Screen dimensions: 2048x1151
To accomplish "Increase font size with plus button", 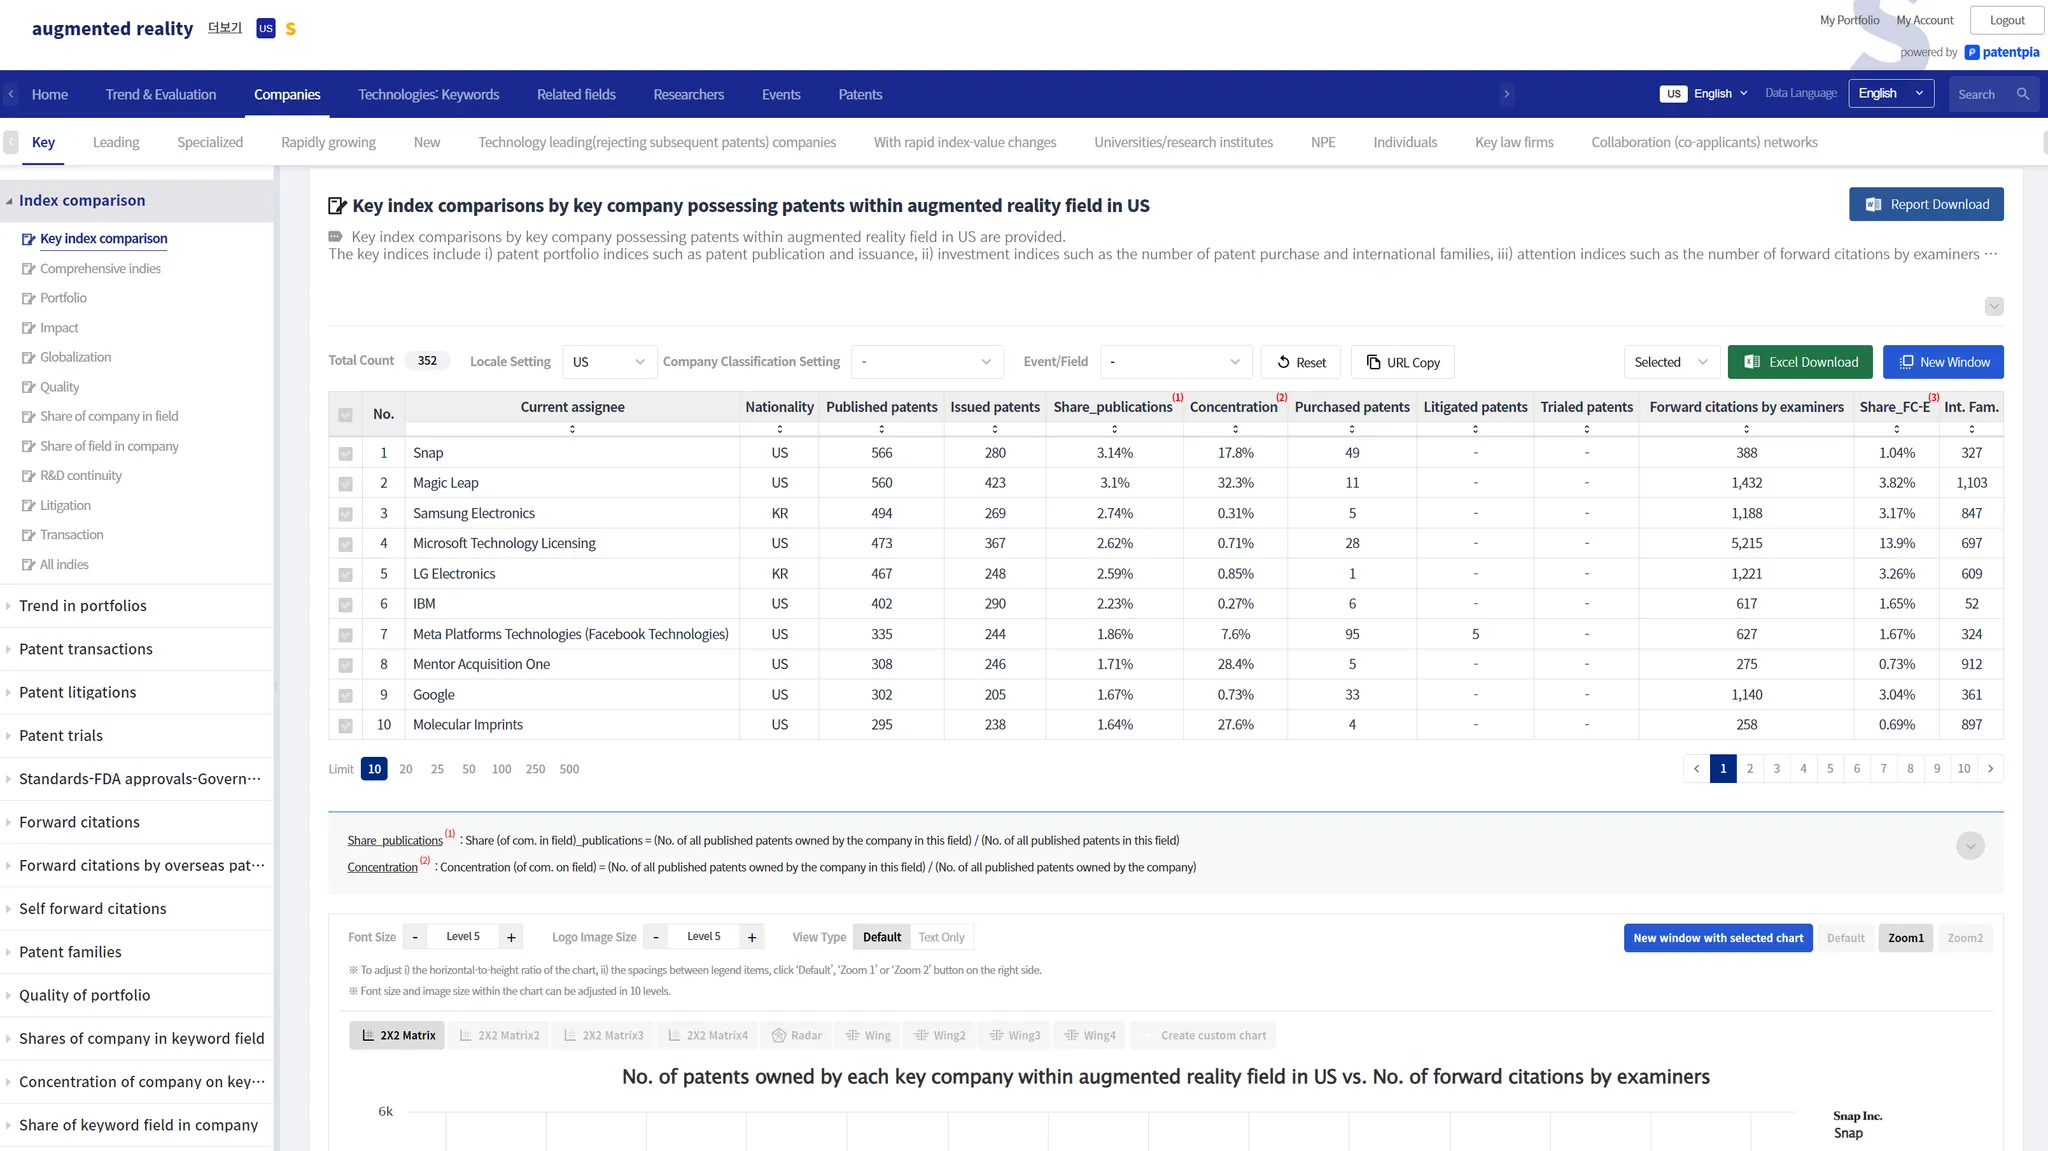I will (511, 937).
